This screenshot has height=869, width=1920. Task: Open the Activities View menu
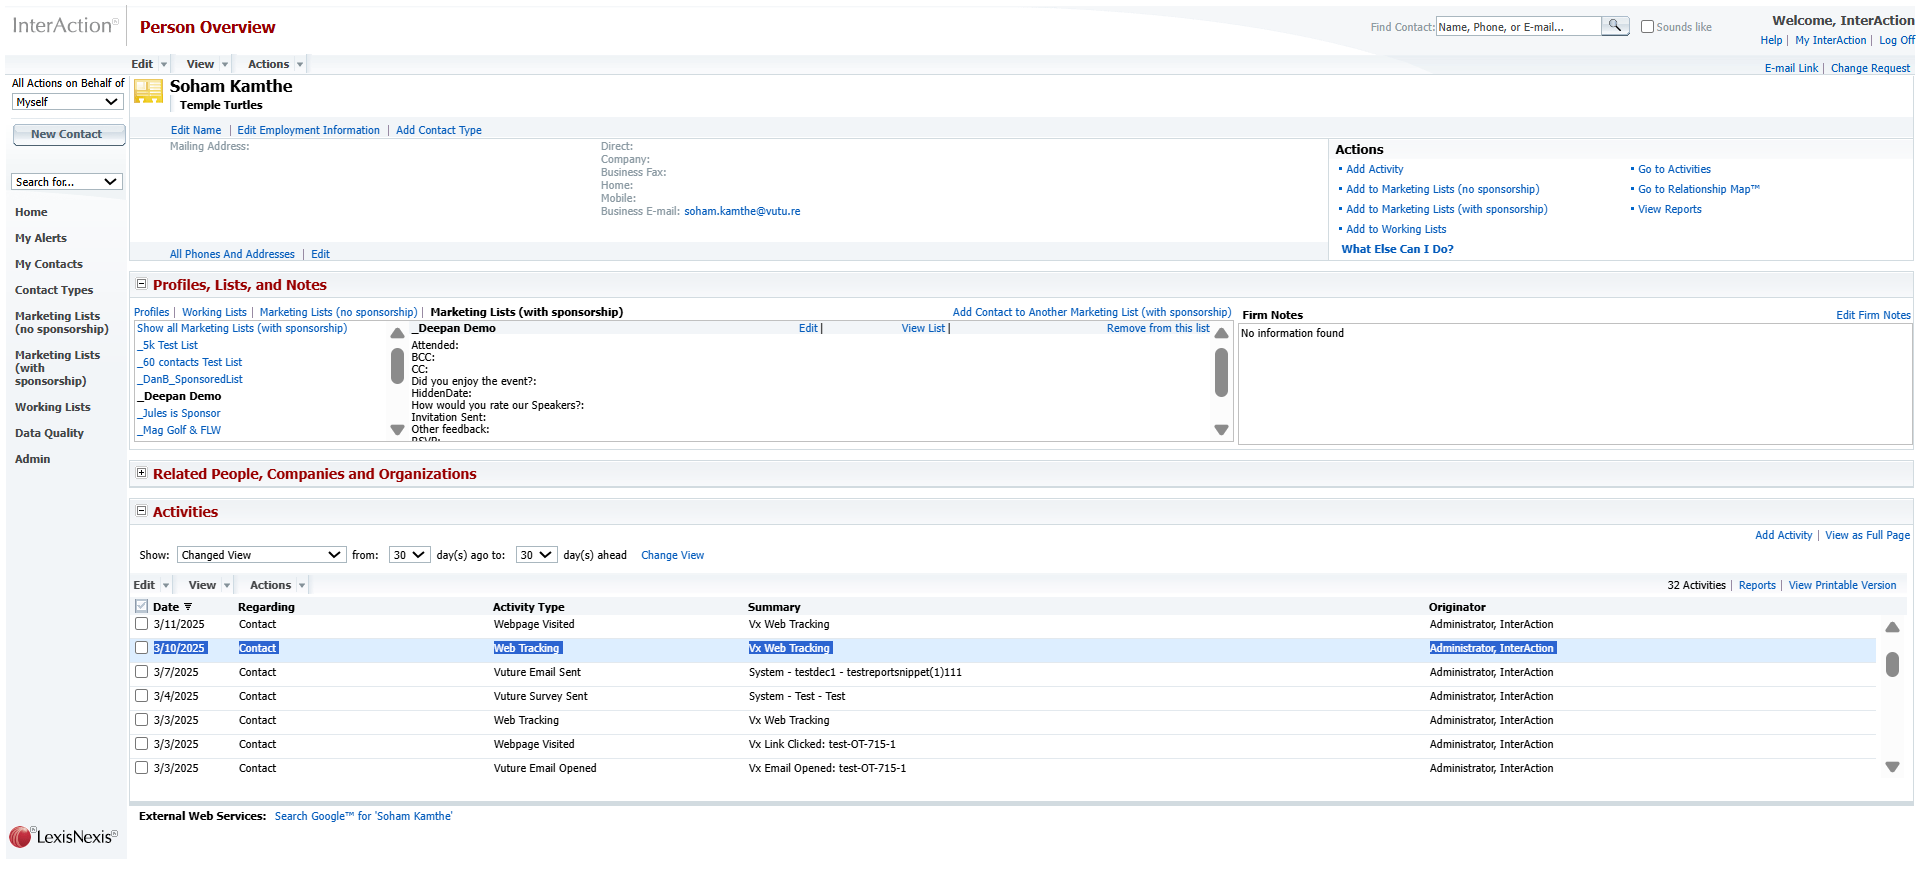coord(209,585)
